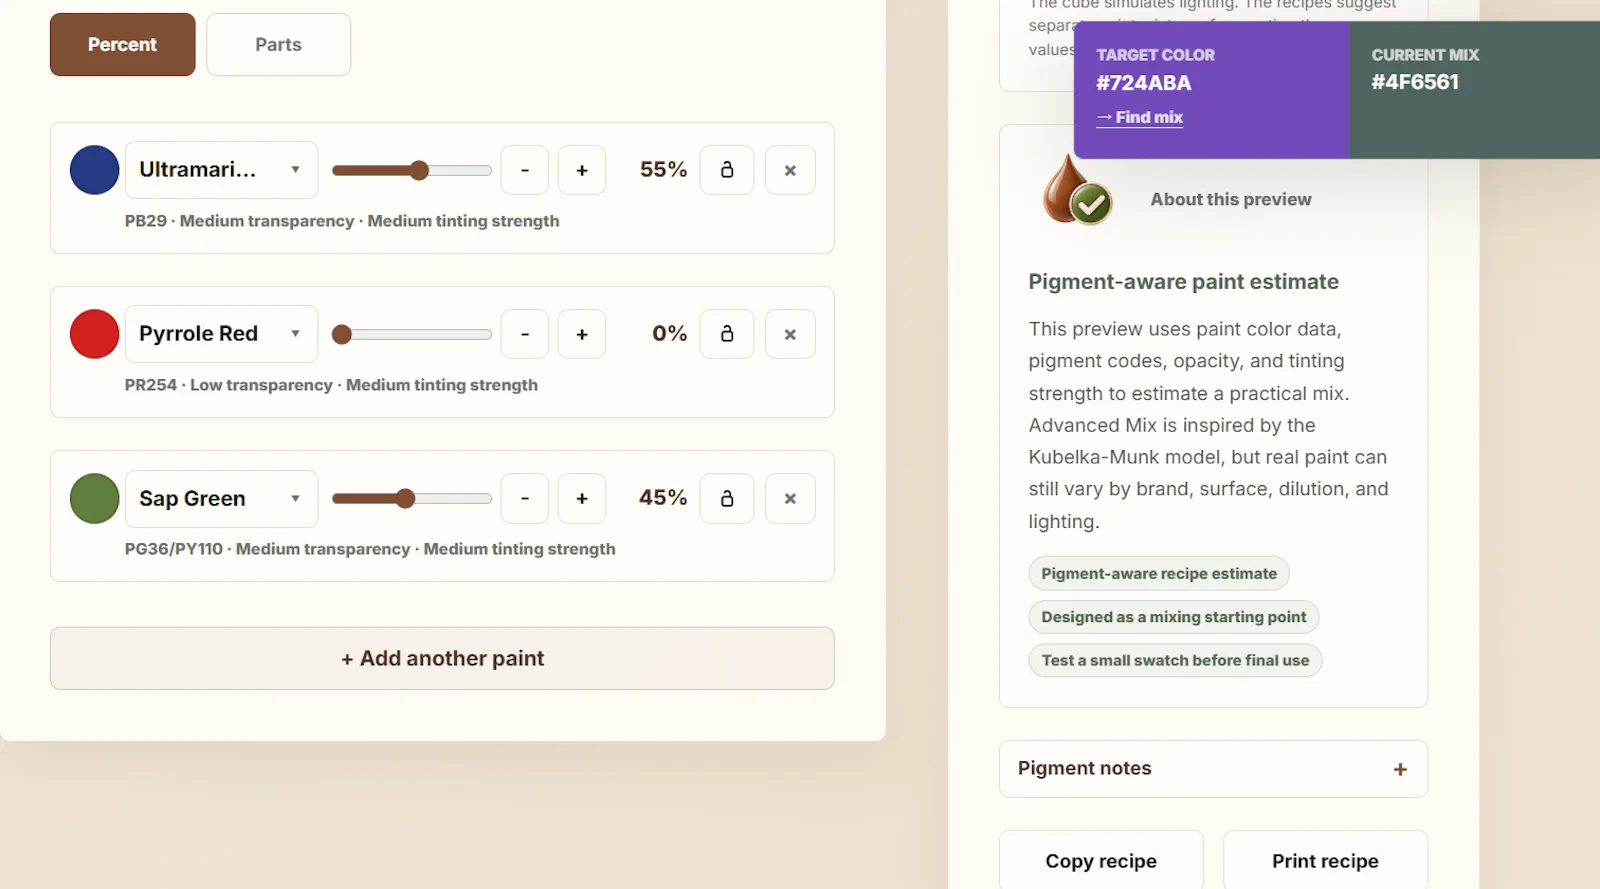Expand the Pigment notes section
This screenshot has height=889, width=1600.
pyautogui.click(x=1213, y=769)
